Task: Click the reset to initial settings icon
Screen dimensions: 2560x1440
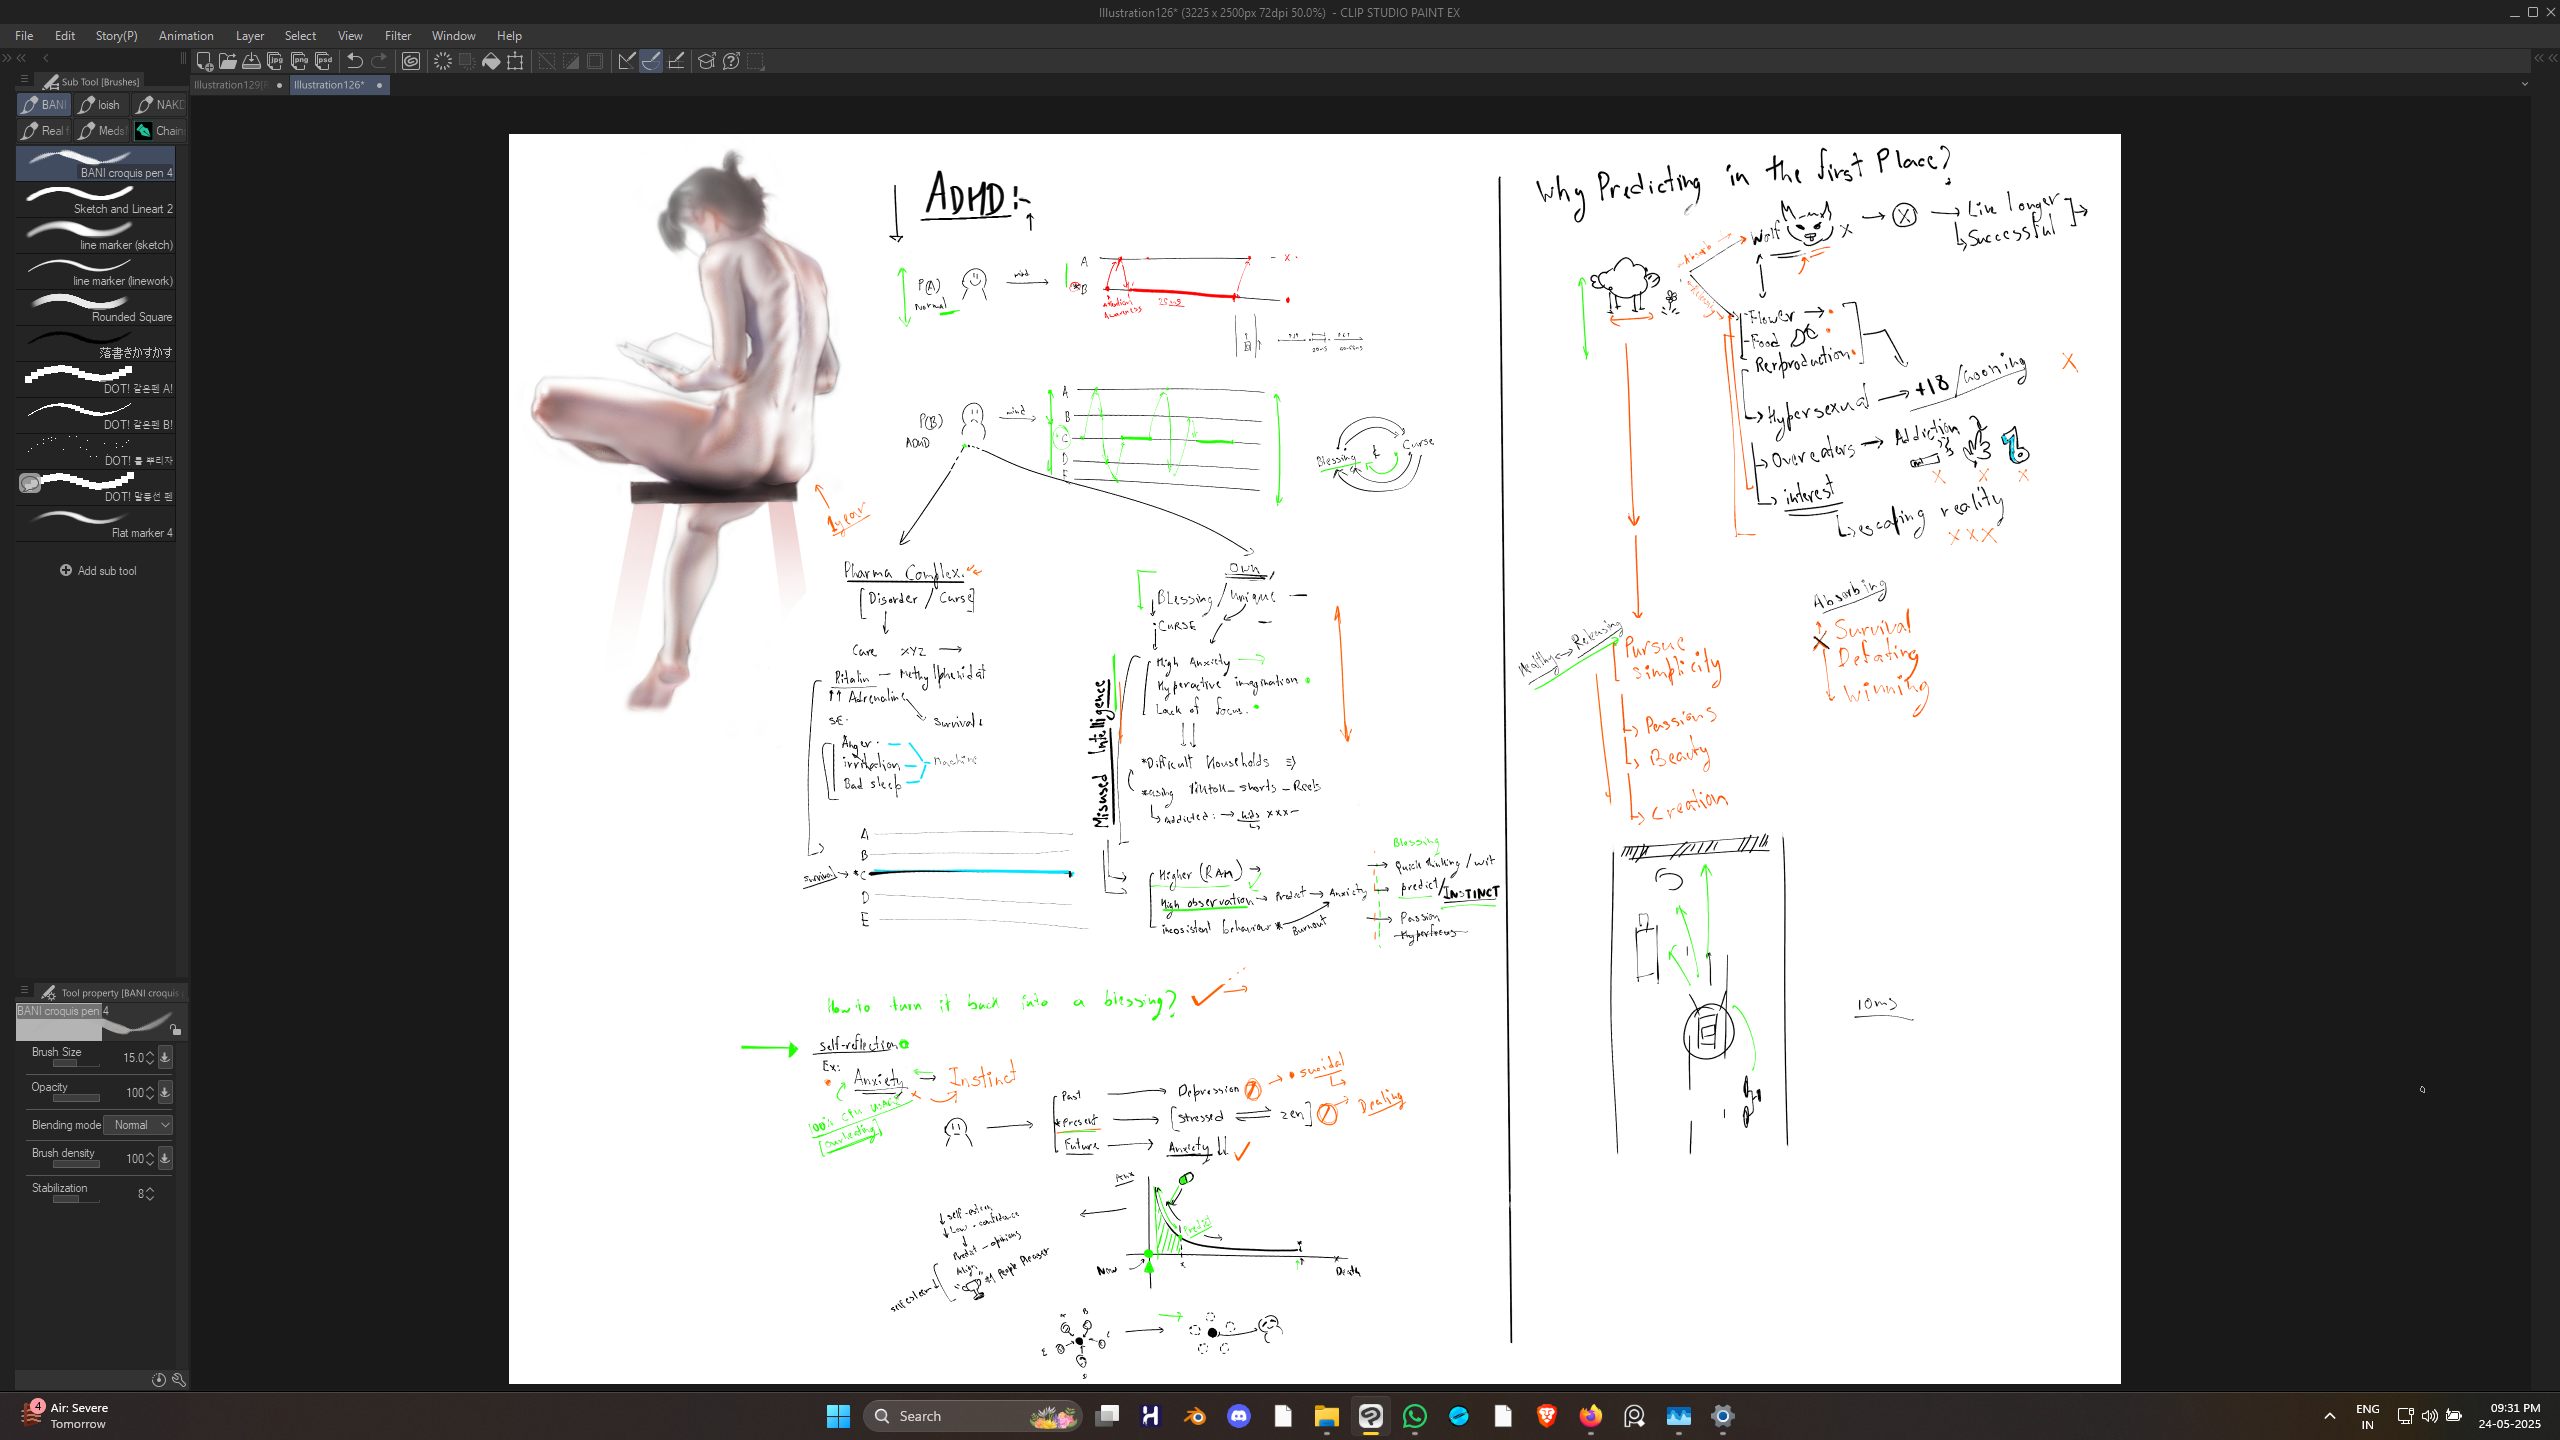Action: pos(158,1380)
